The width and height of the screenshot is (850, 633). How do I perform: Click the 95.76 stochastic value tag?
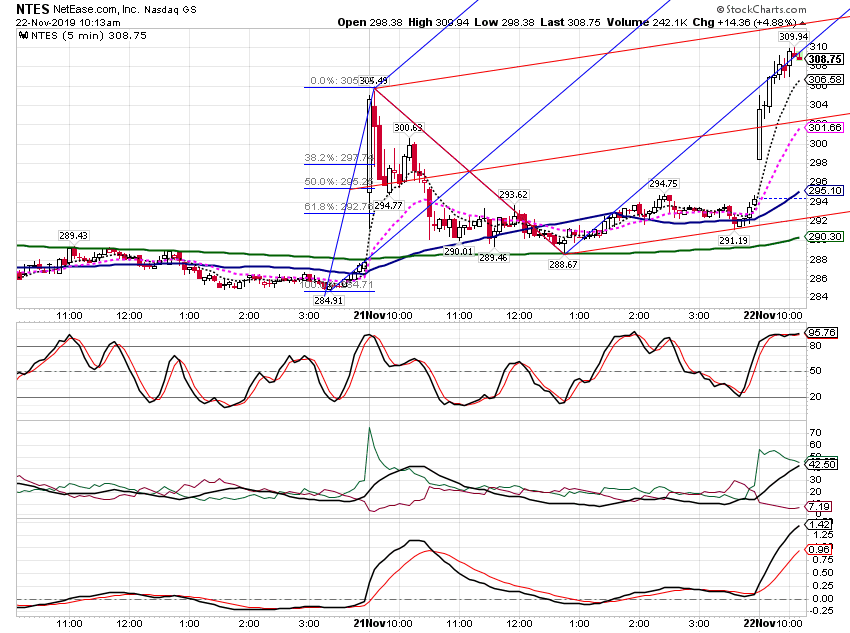tap(822, 333)
